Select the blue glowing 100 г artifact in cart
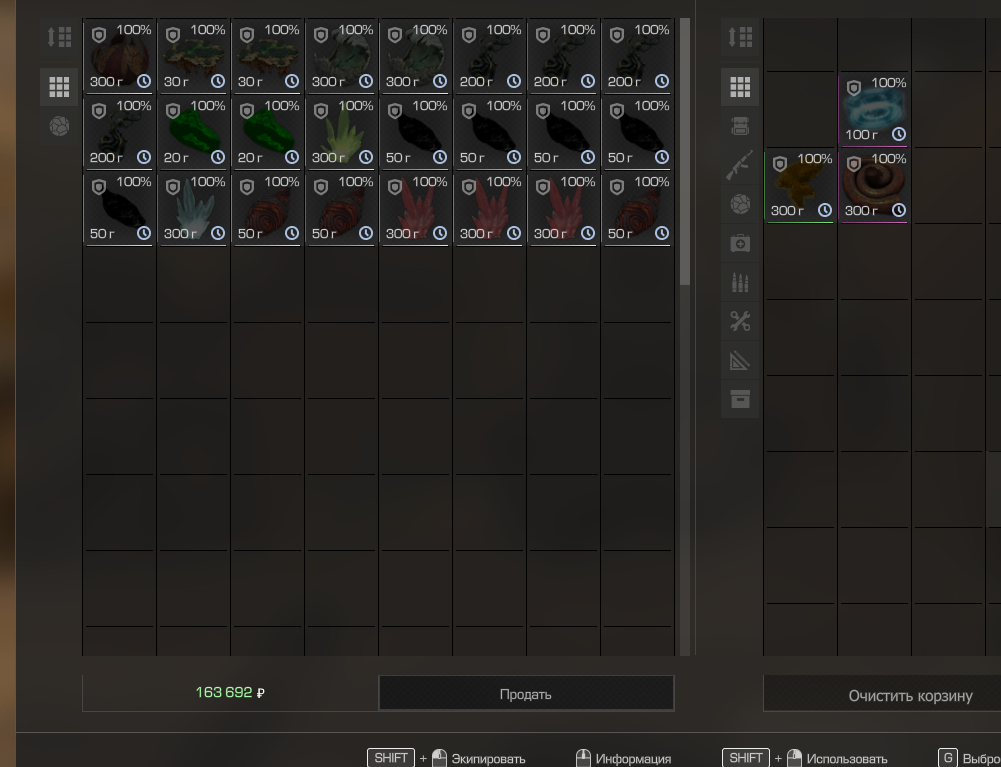The height and width of the screenshot is (767, 1001). 874,110
